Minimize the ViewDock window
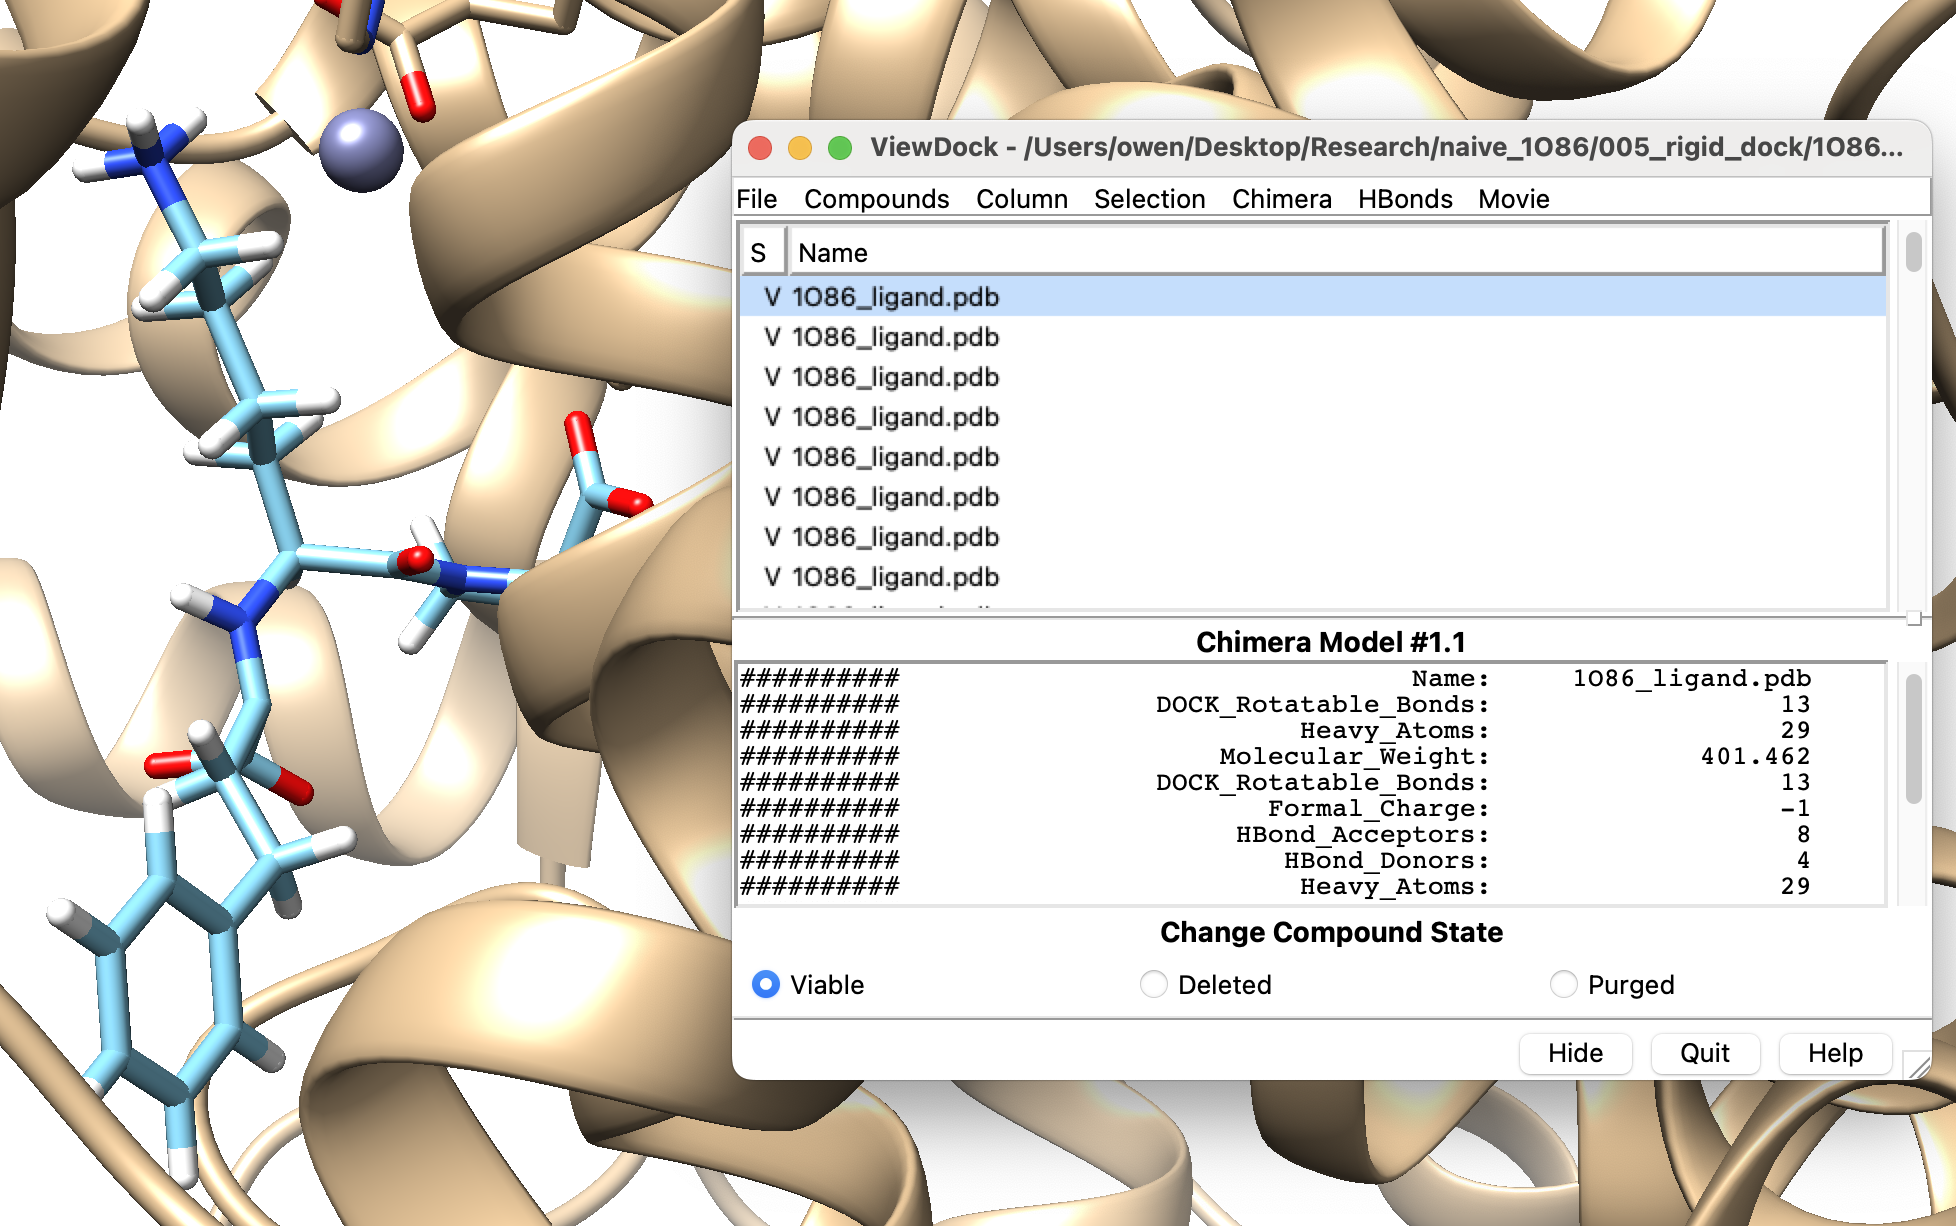Screen dimensions: 1956x1226 tap(800, 148)
